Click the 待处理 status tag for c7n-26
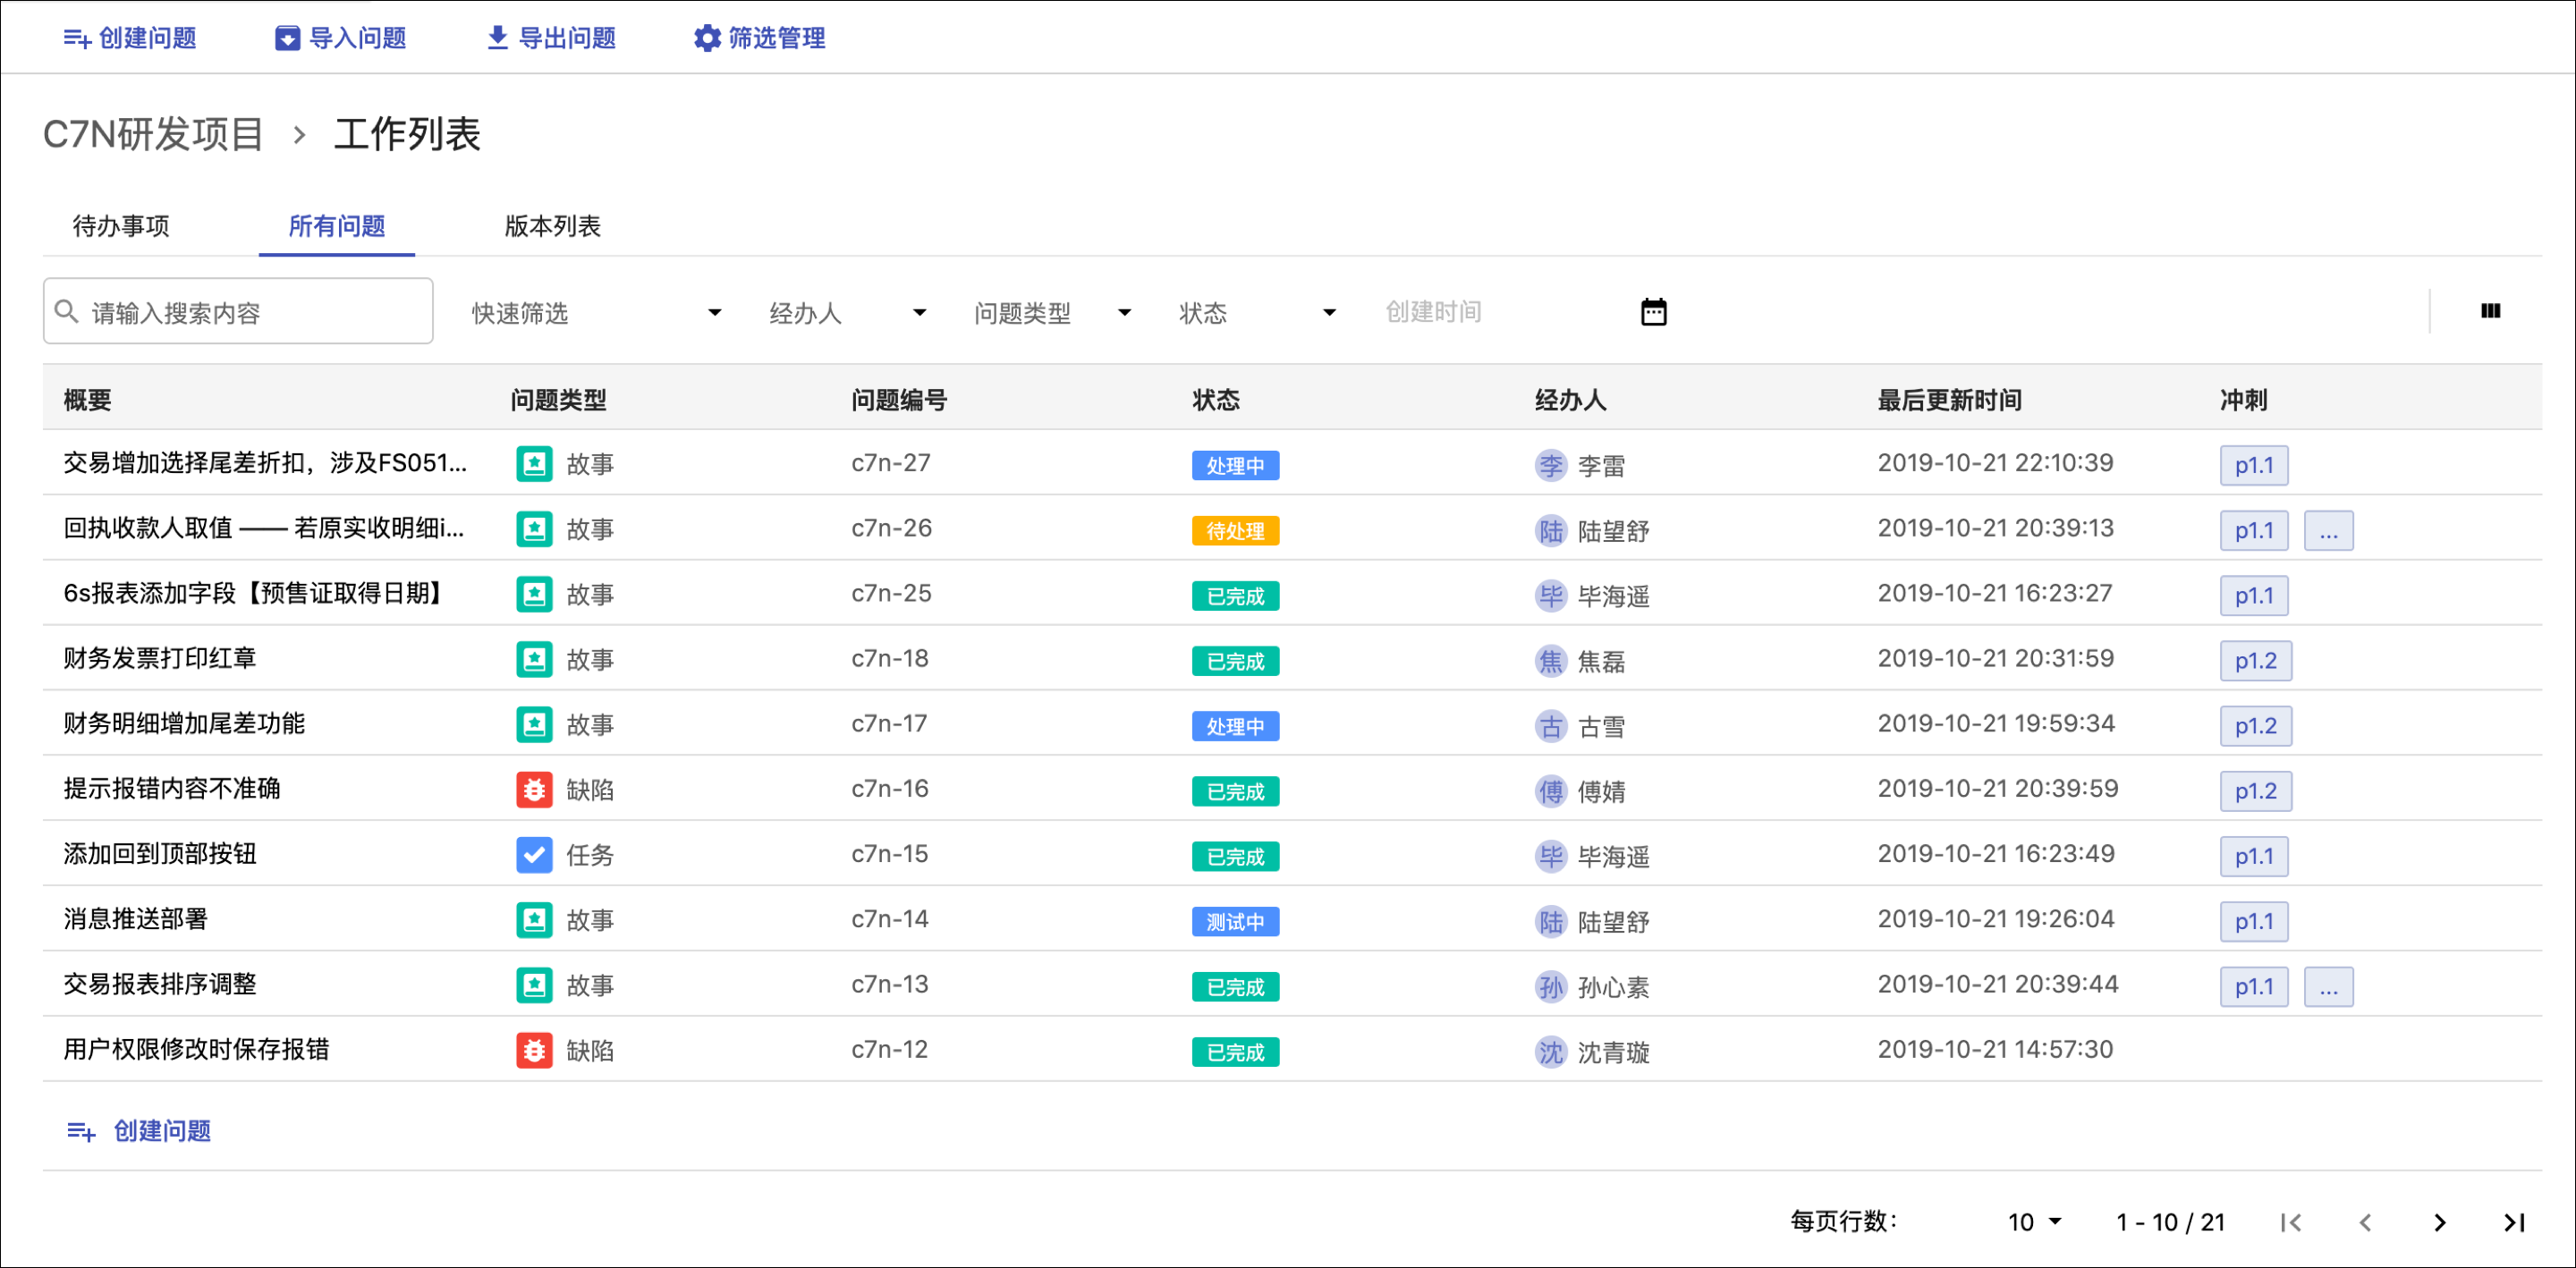The image size is (2576, 1268). pos(1235,530)
